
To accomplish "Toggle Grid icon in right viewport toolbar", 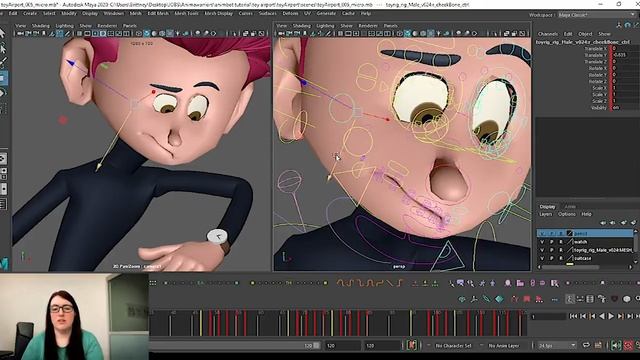I will pos(340,33).
